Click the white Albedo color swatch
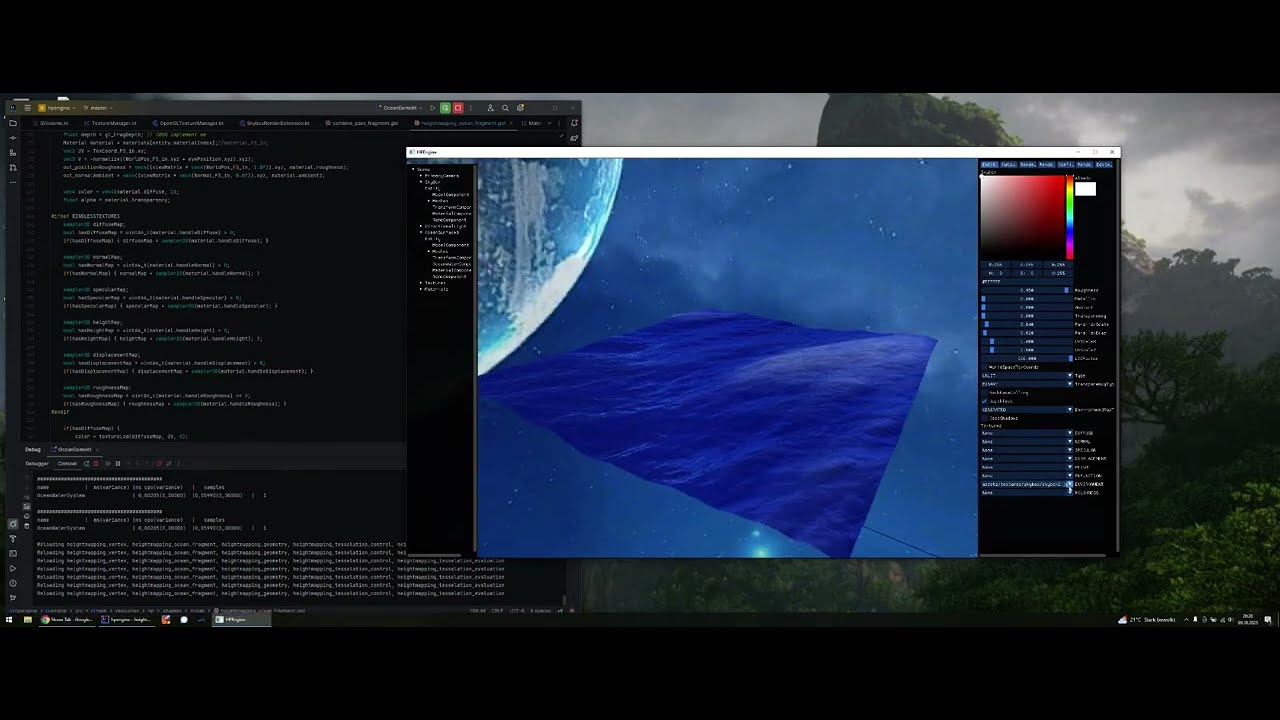This screenshot has height=720, width=1280. pos(1085,189)
